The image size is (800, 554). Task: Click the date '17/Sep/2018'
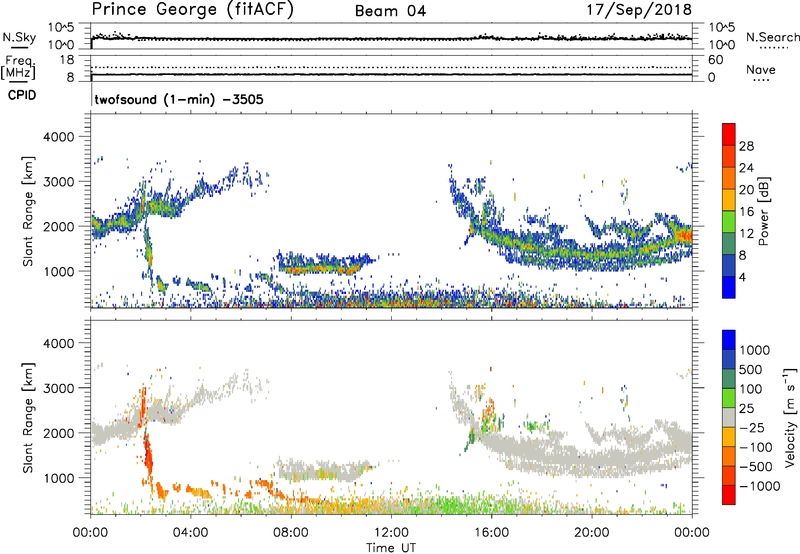point(639,10)
